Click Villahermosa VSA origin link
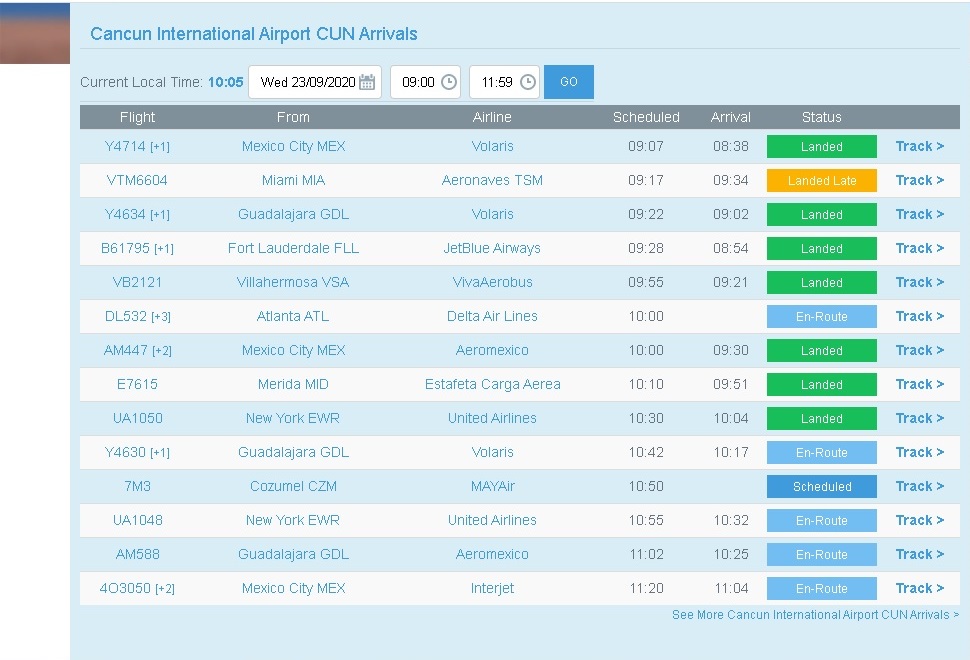 click(293, 282)
